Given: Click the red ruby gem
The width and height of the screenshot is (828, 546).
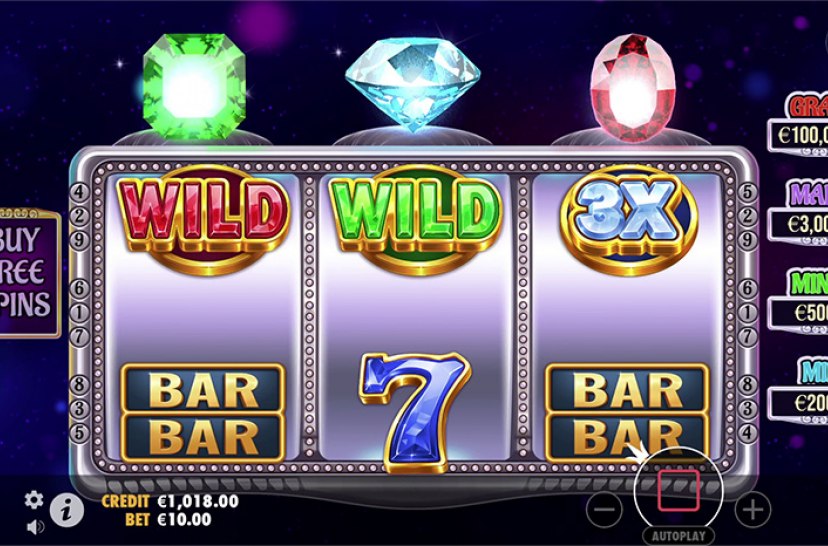Looking at the screenshot, I should (633, 88).
